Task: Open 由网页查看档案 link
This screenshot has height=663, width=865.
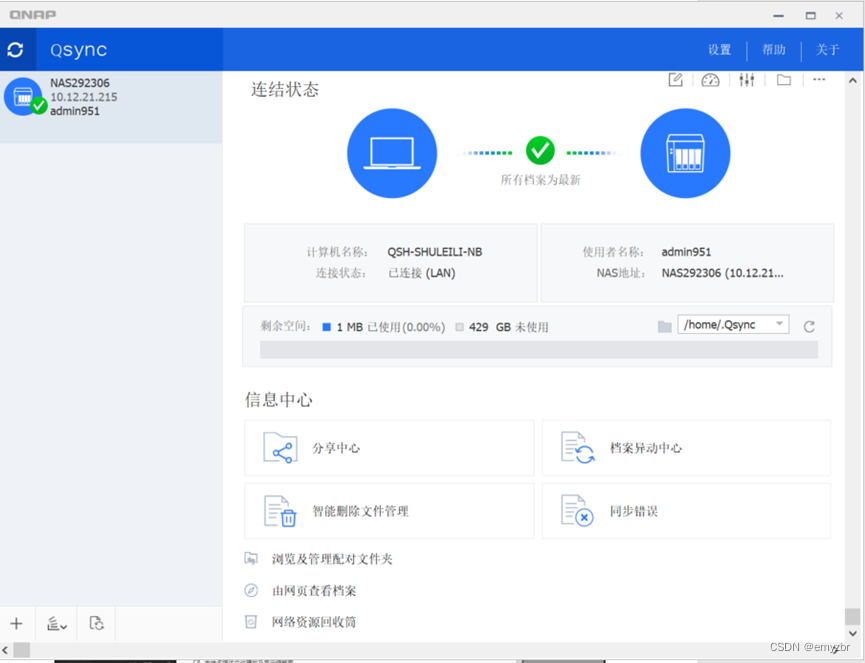Action: 314,591
